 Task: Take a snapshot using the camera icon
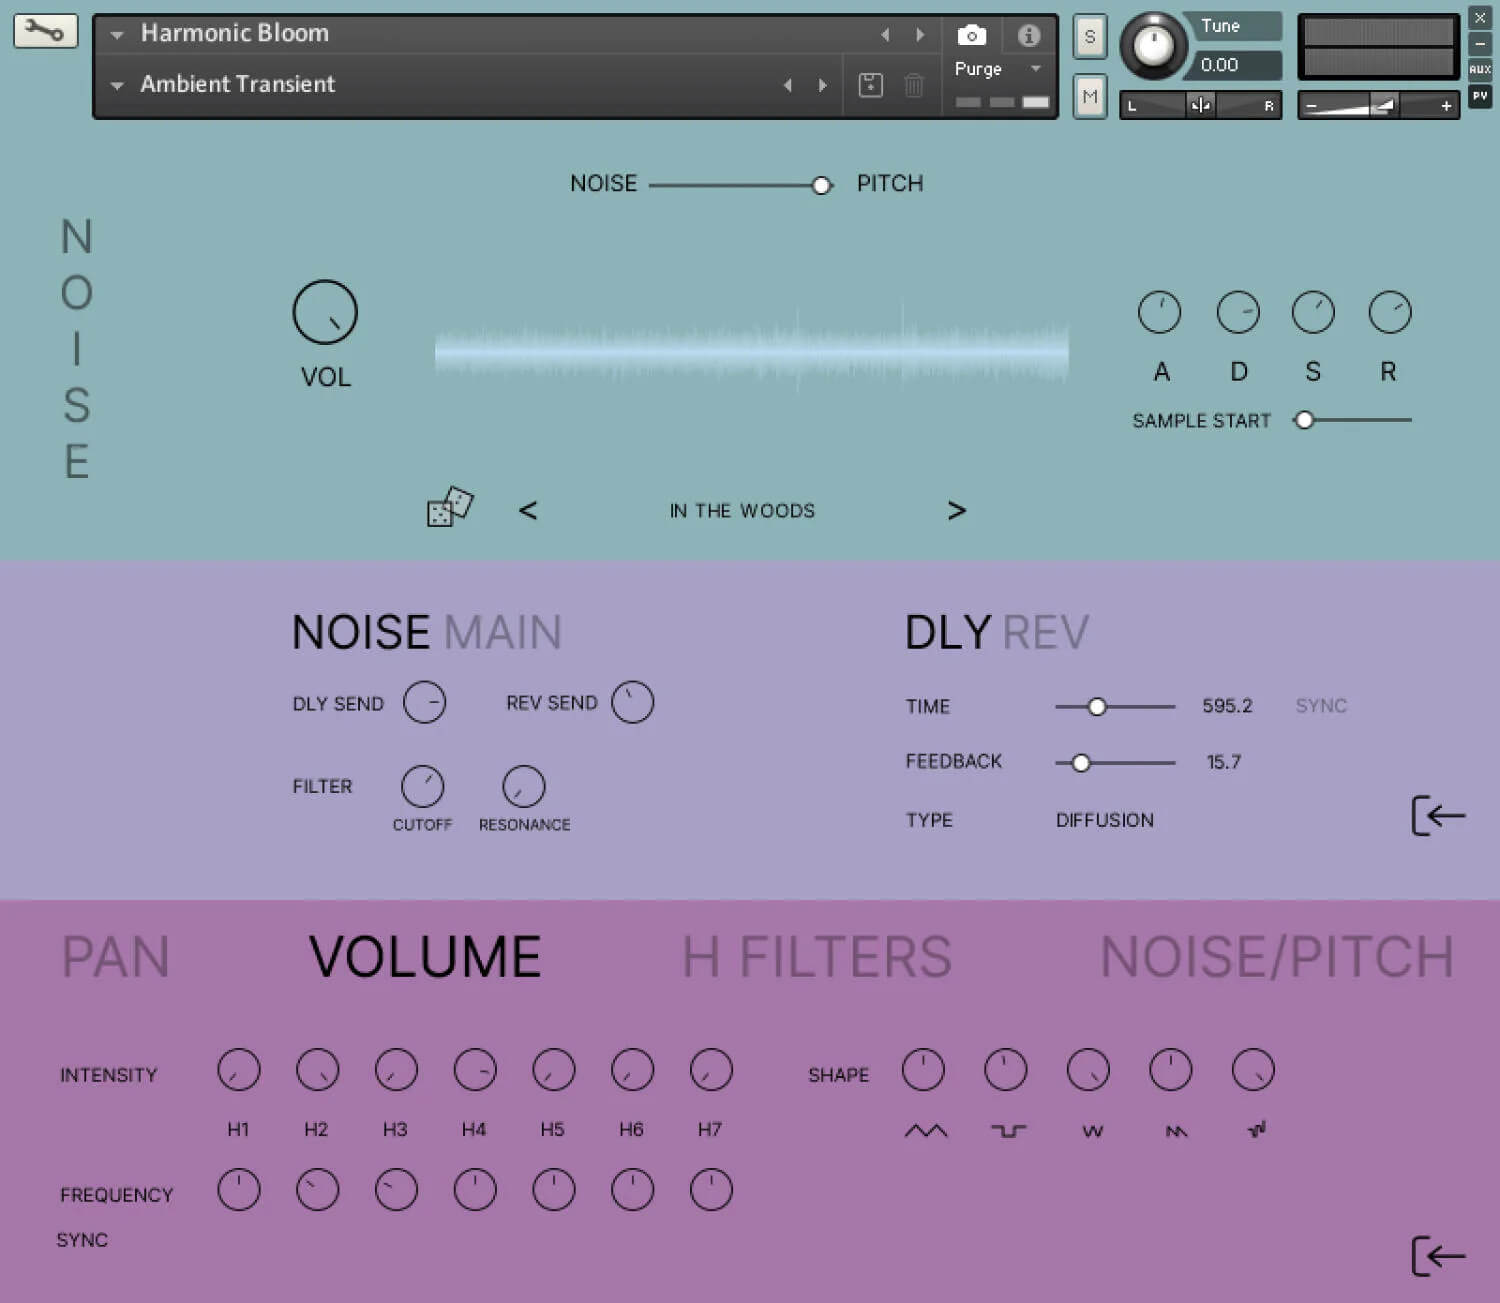tap(971, 36)
